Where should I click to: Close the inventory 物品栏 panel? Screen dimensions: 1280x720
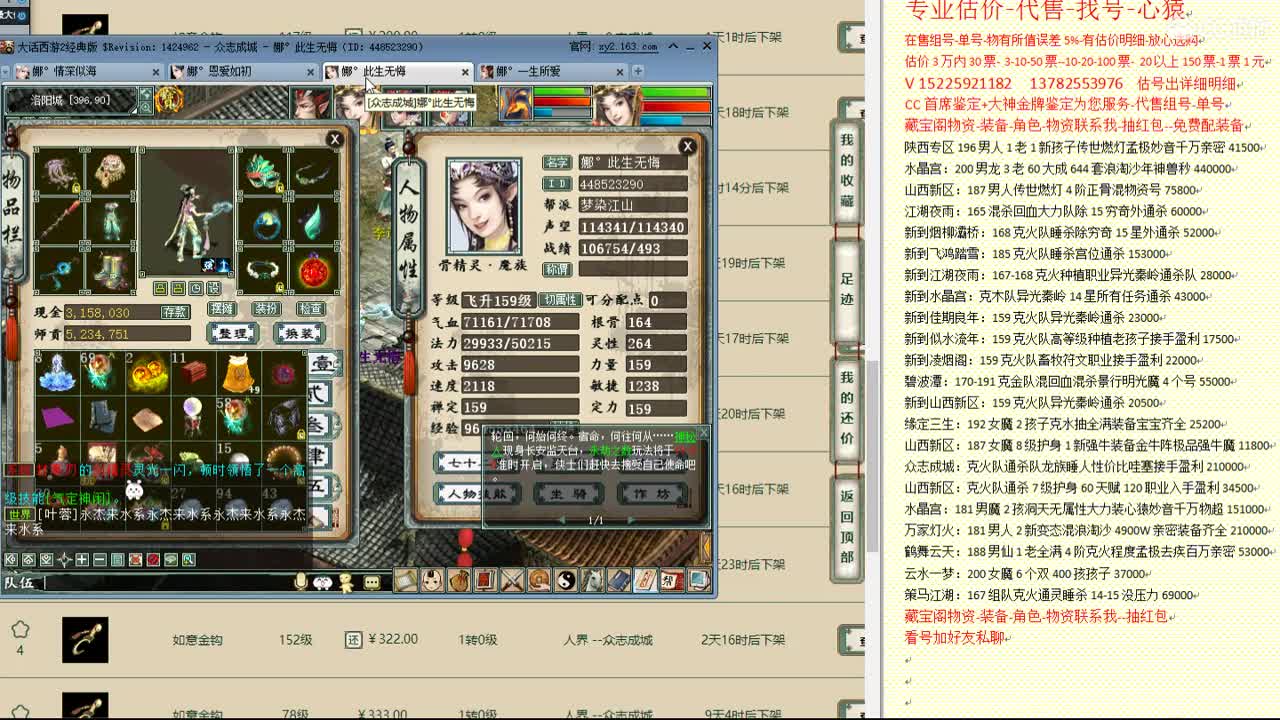click(335, 139)
